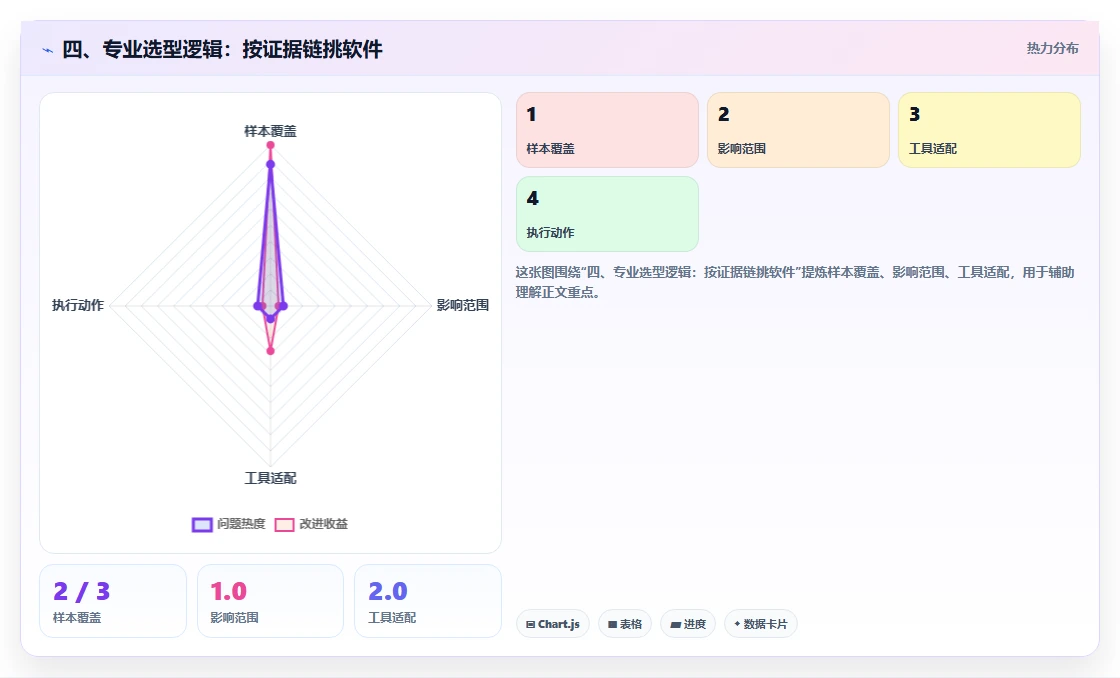Click the 热力分布 label in header
The image size is (1120, 678).
click(1052, 48)
